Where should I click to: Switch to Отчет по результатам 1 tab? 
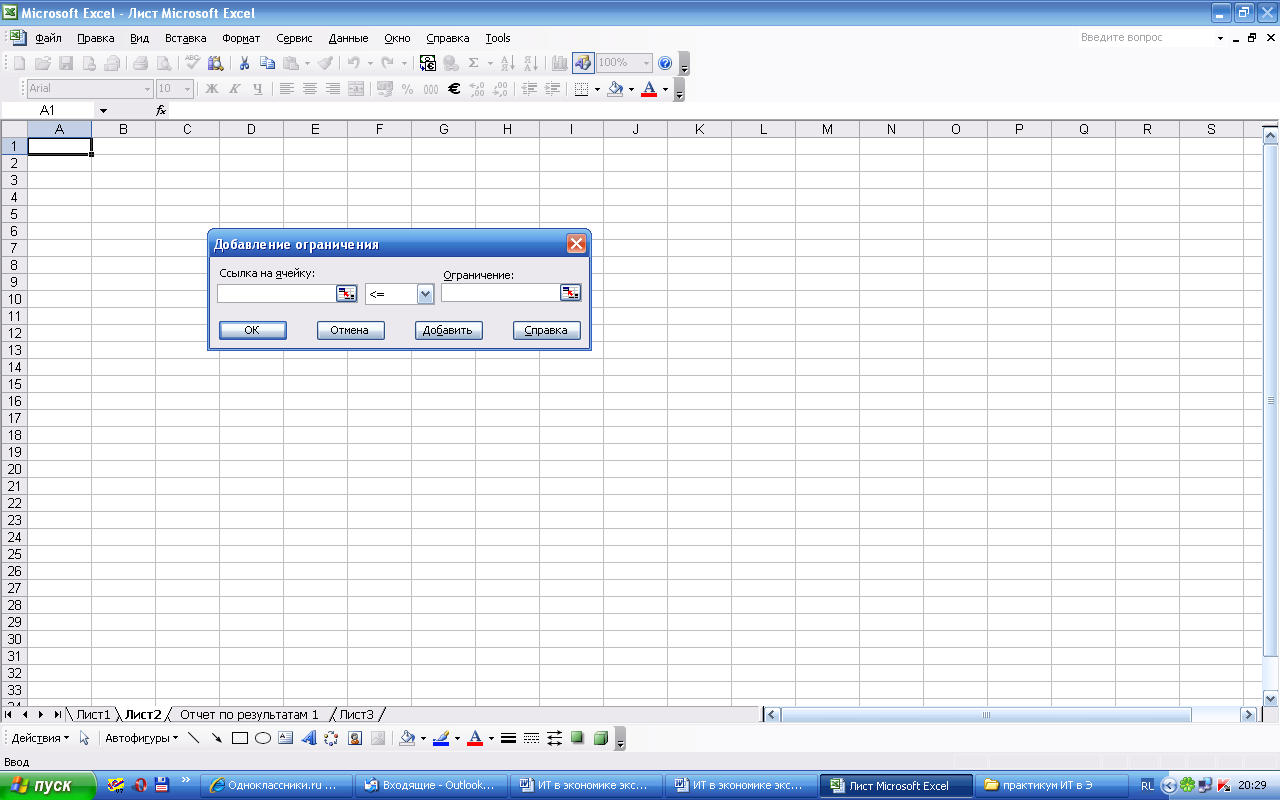tap(249, 714)
